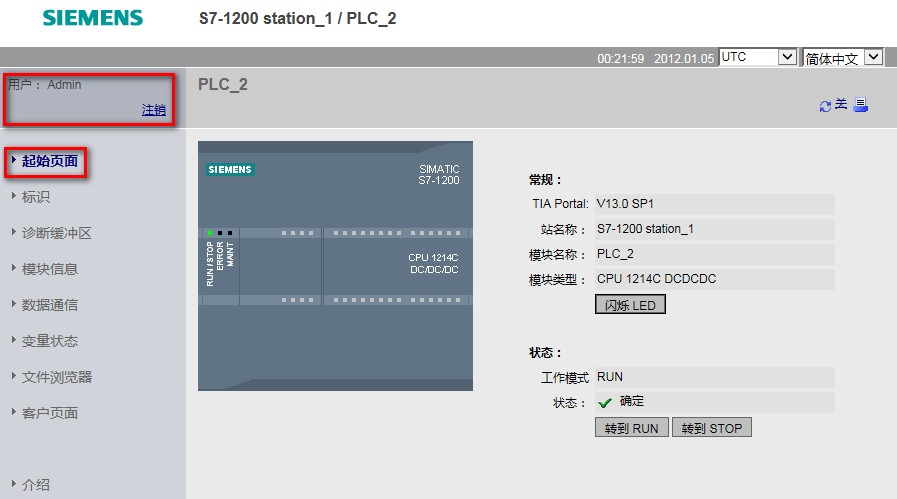Click the triangle arrow beside 客户页面
The height and width of the screenshot is (499, 897).
tap(14, 412)
